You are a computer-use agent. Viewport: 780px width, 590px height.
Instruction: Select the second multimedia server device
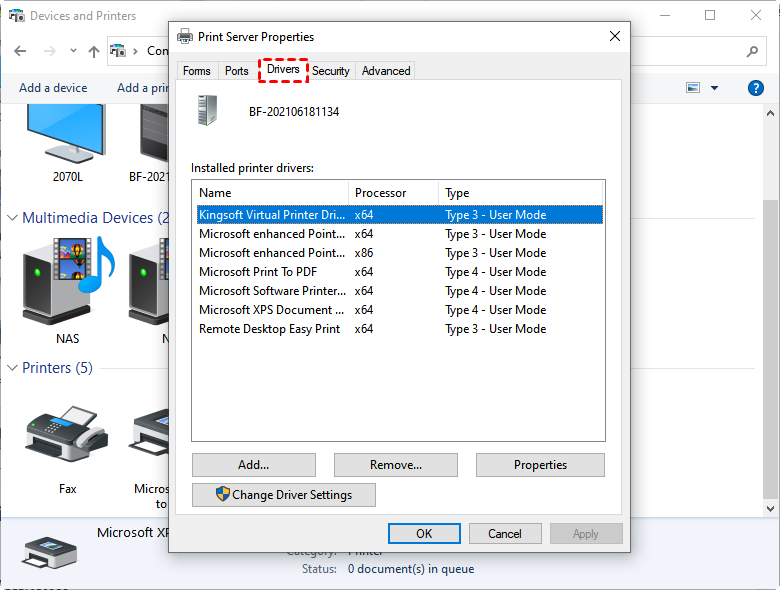pos(149,290)
